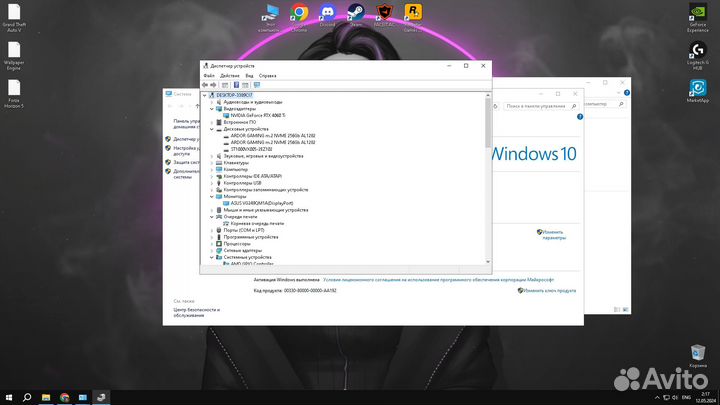Select the ST1000VX005 disk drive
Viewport: 720px width, 405px height.
pos(251,149)
